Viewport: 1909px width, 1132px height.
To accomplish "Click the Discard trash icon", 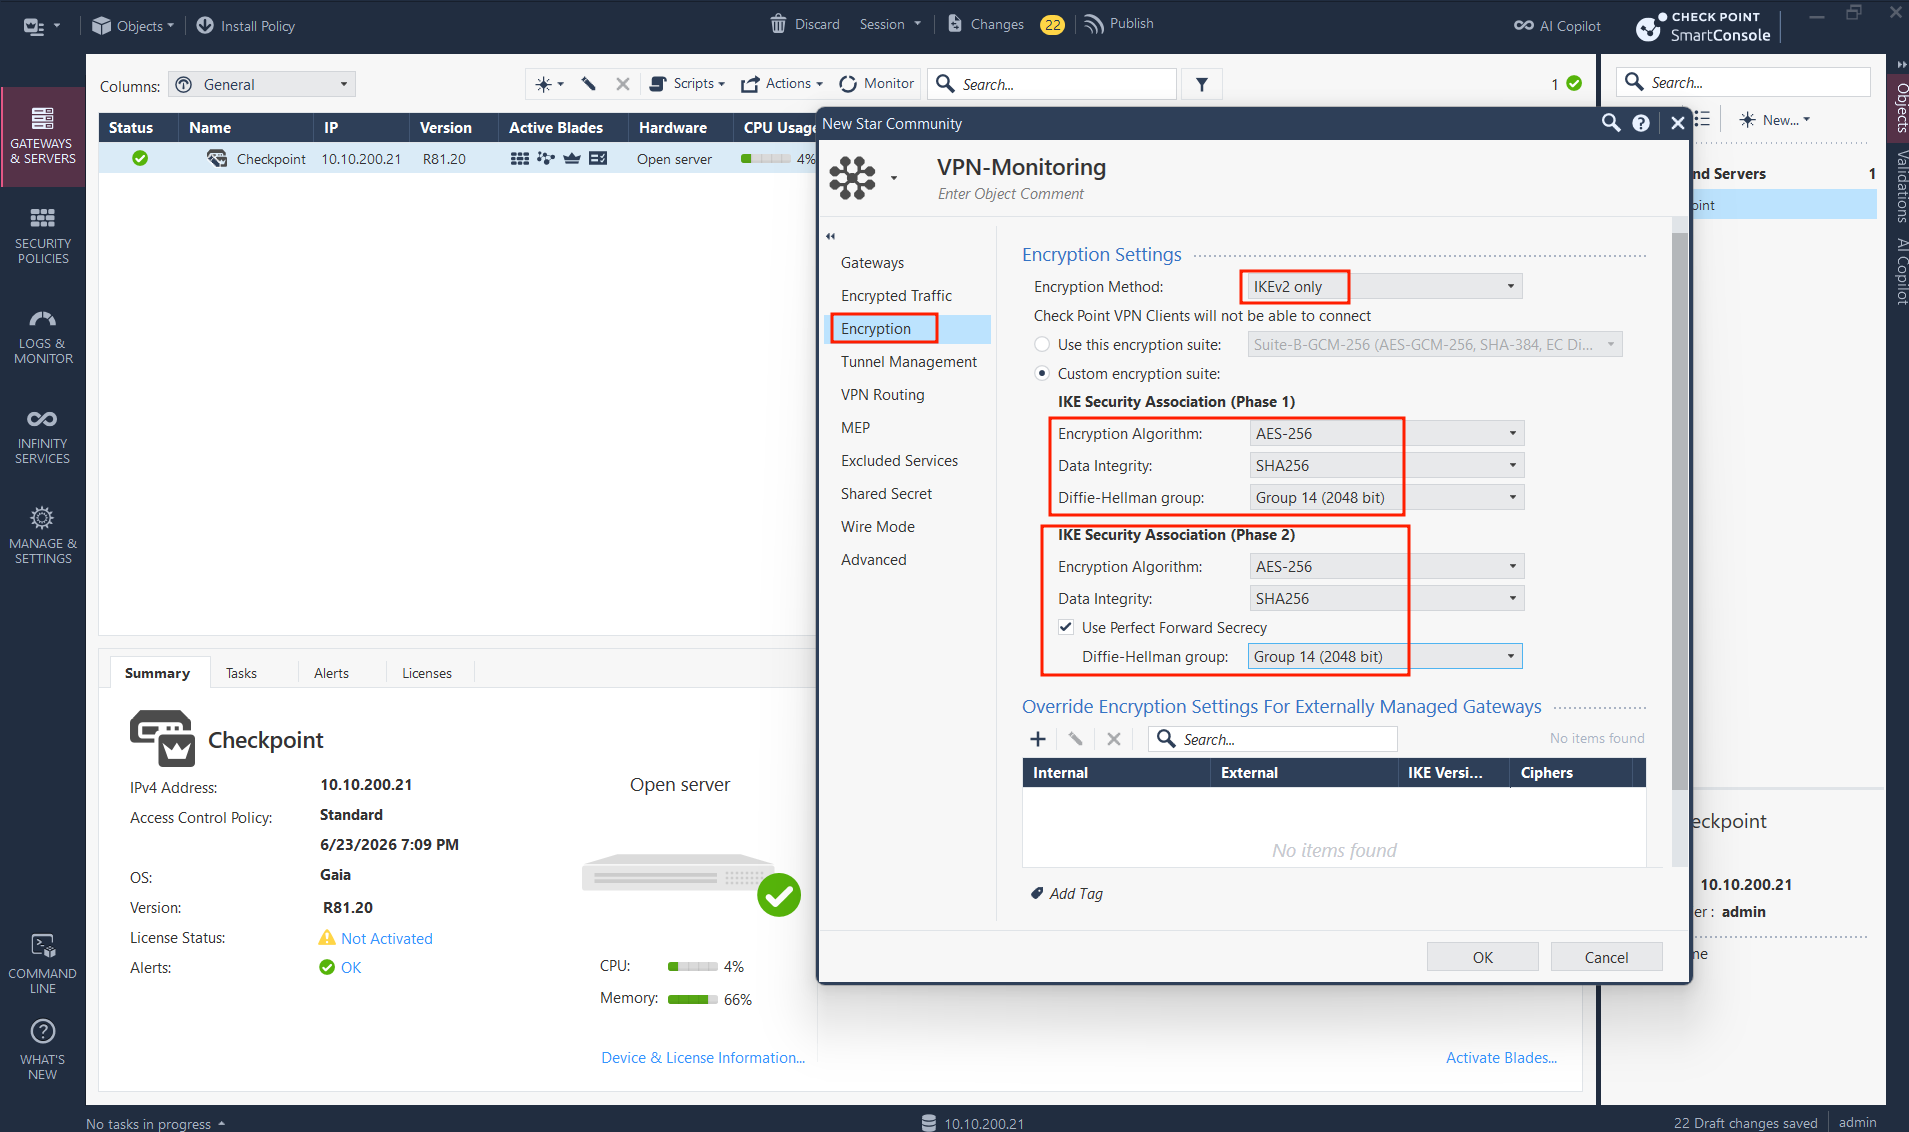I will coord(778,24).
